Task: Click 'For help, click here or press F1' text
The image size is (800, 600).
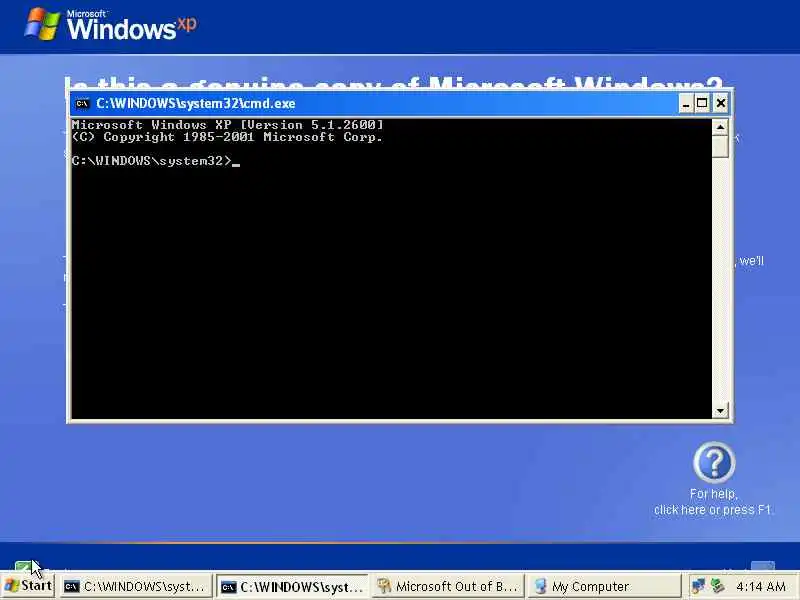Action: (712, 502)
